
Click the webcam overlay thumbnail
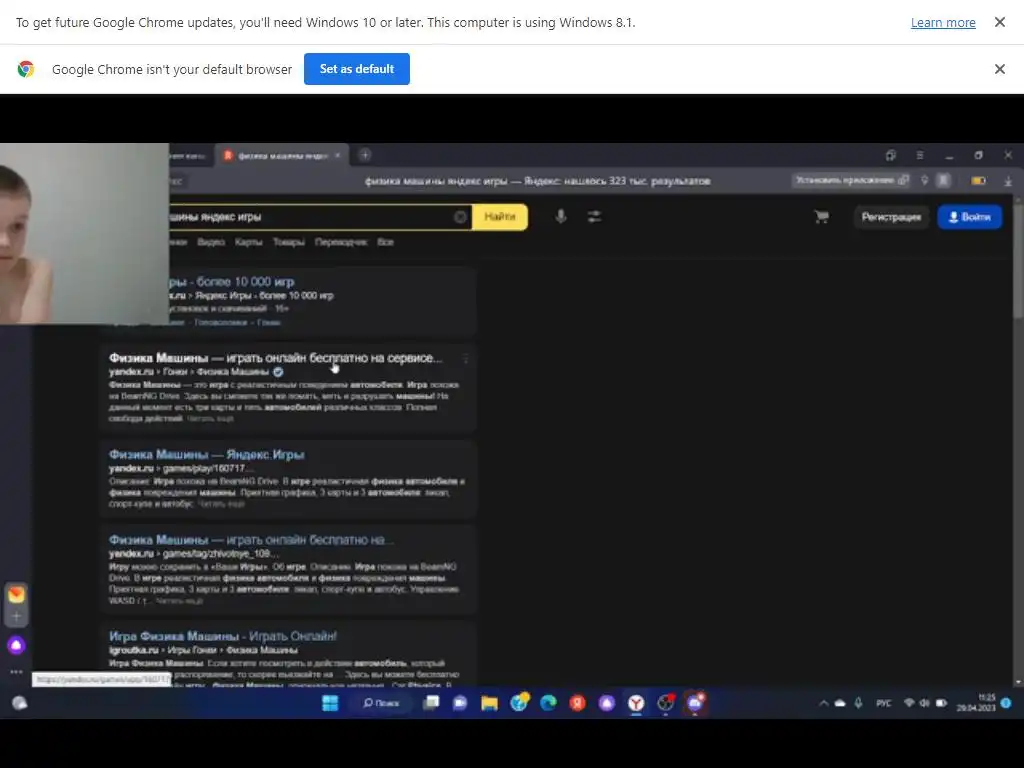click(84, 233)
